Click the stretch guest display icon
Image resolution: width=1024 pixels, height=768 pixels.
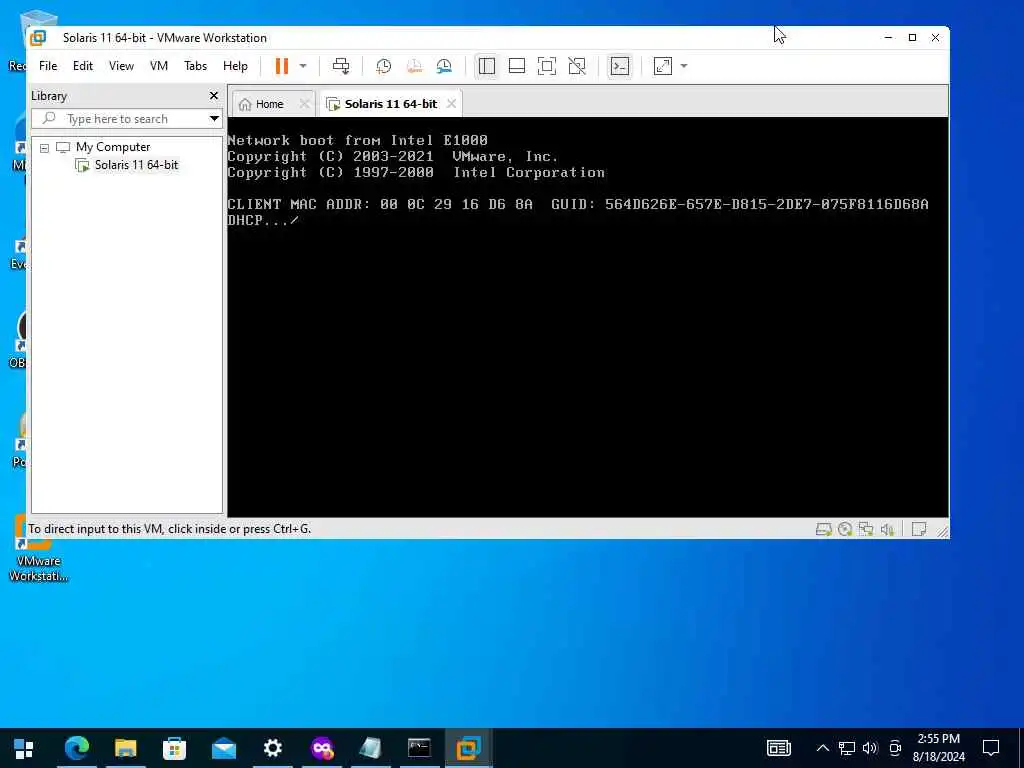click(663, 66)
